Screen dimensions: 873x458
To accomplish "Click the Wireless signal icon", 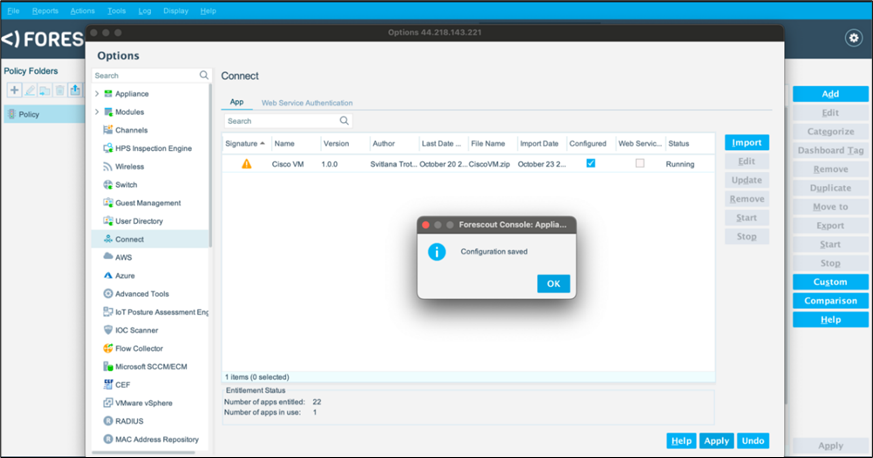I will pyautogui.click(x=108, y=166).
